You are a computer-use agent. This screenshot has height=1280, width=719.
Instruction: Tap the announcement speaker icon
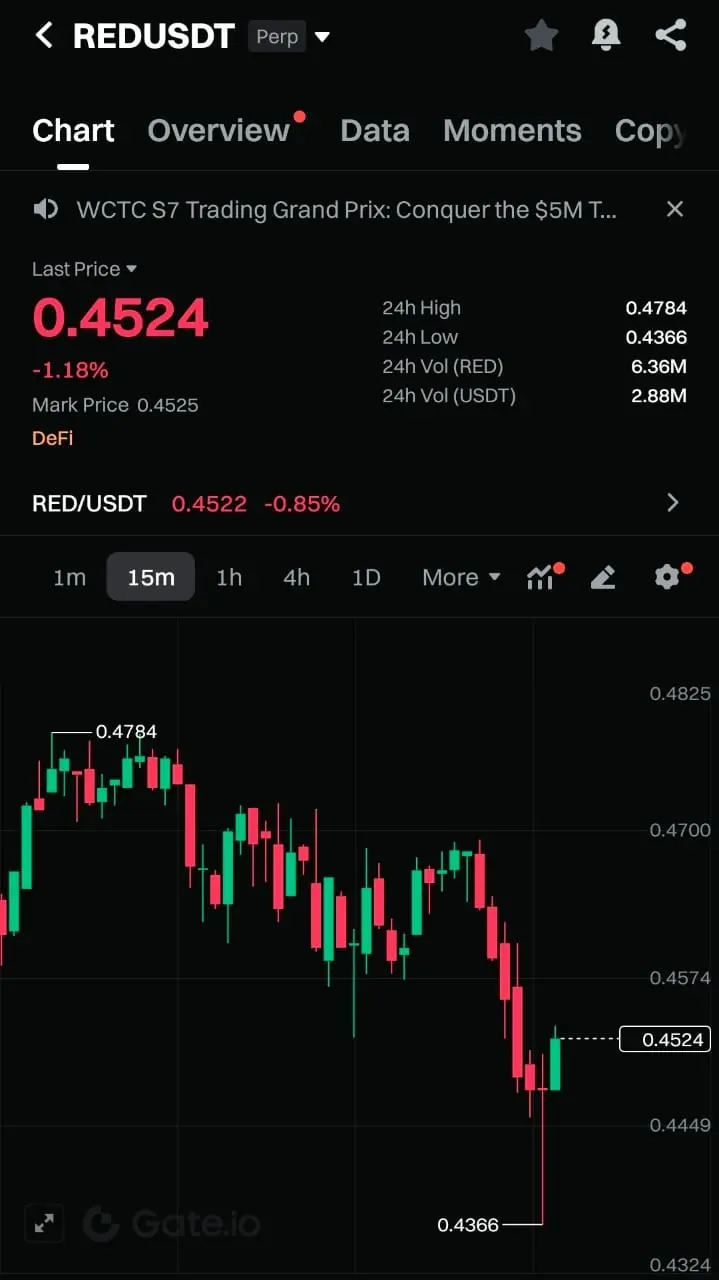(45, 209)
